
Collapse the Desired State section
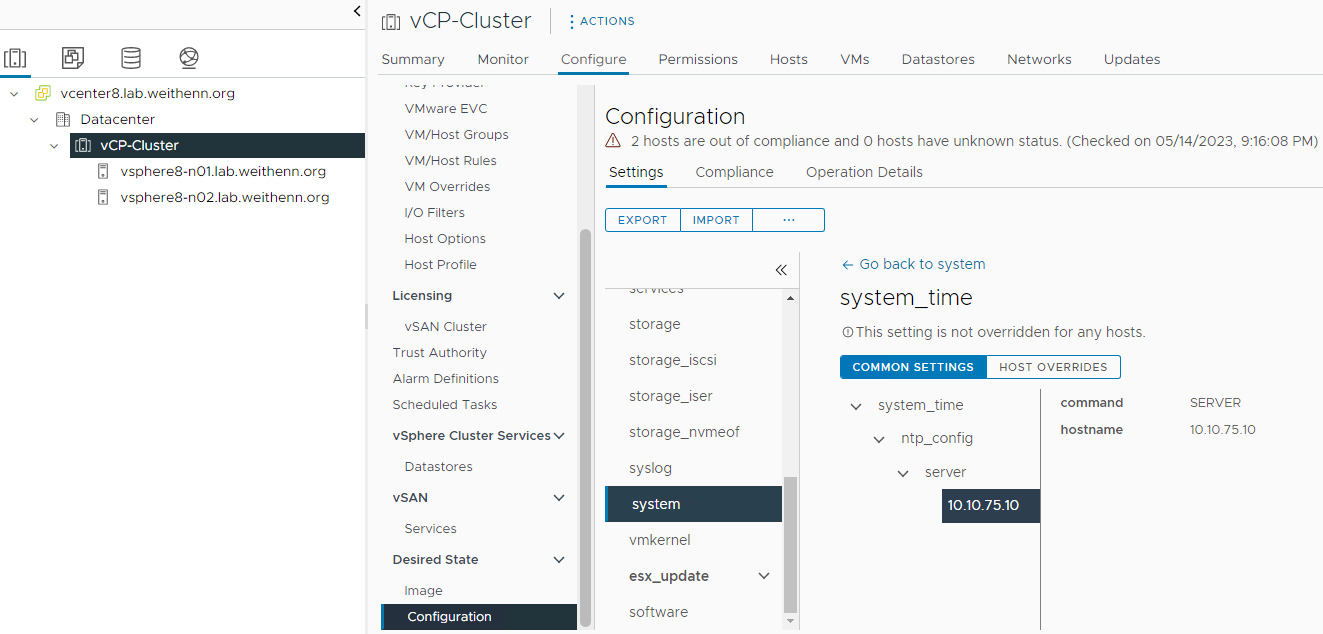(559, 560)
